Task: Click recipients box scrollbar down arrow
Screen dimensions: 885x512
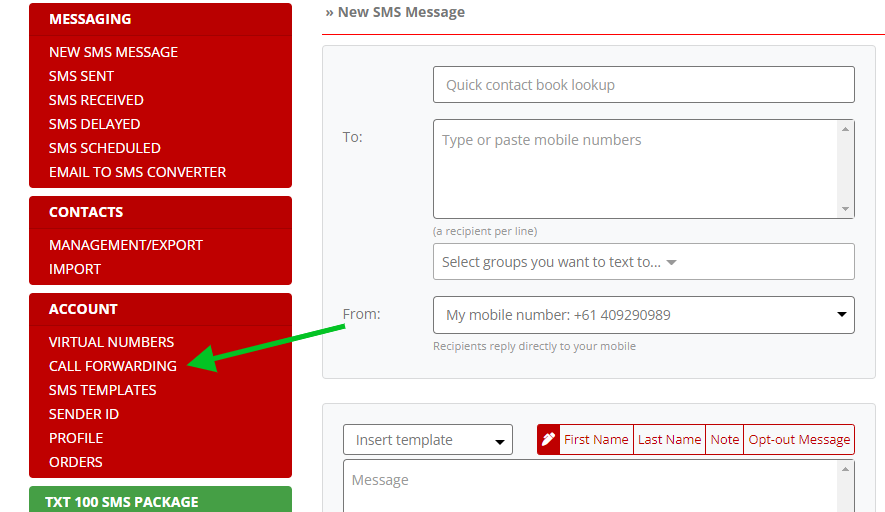Action: [x=845, y=209]
